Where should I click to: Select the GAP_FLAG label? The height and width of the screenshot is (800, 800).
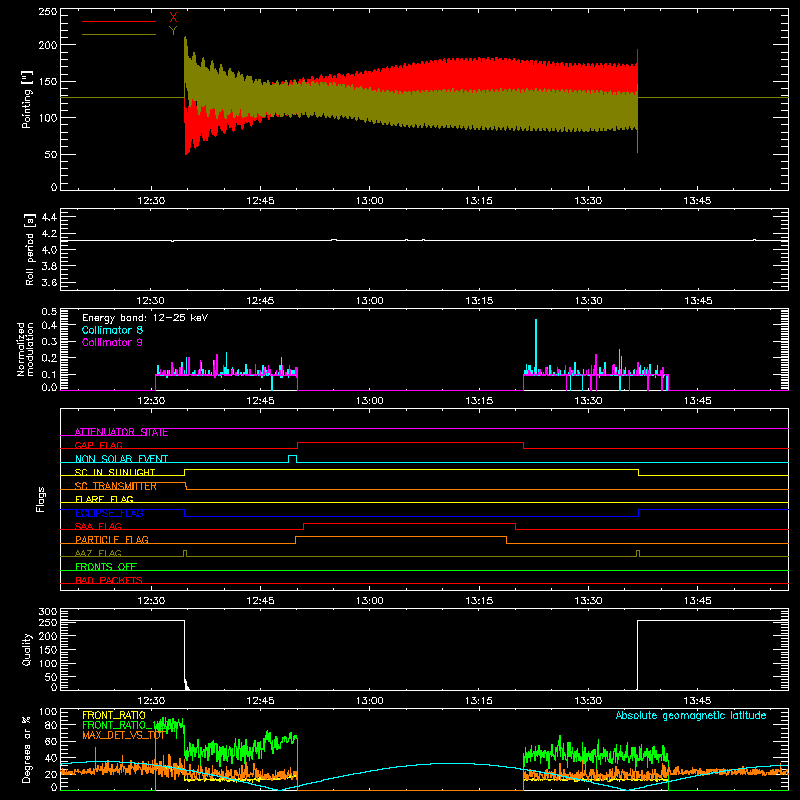[x=98, y=445]
